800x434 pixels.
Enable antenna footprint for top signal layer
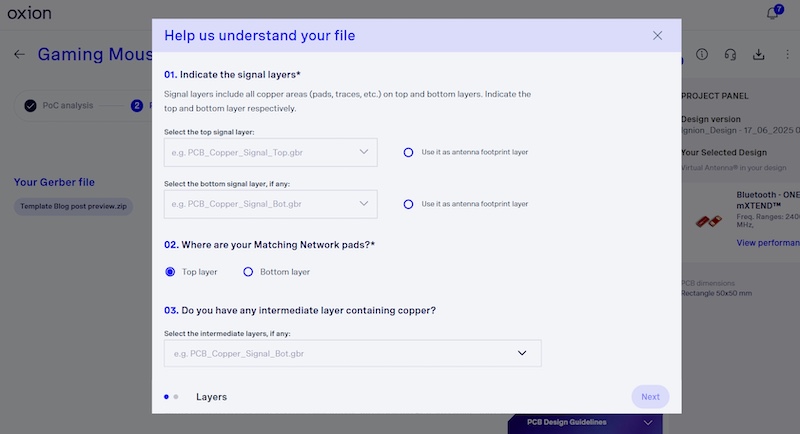pyautogui.click(x=408, y=152)
